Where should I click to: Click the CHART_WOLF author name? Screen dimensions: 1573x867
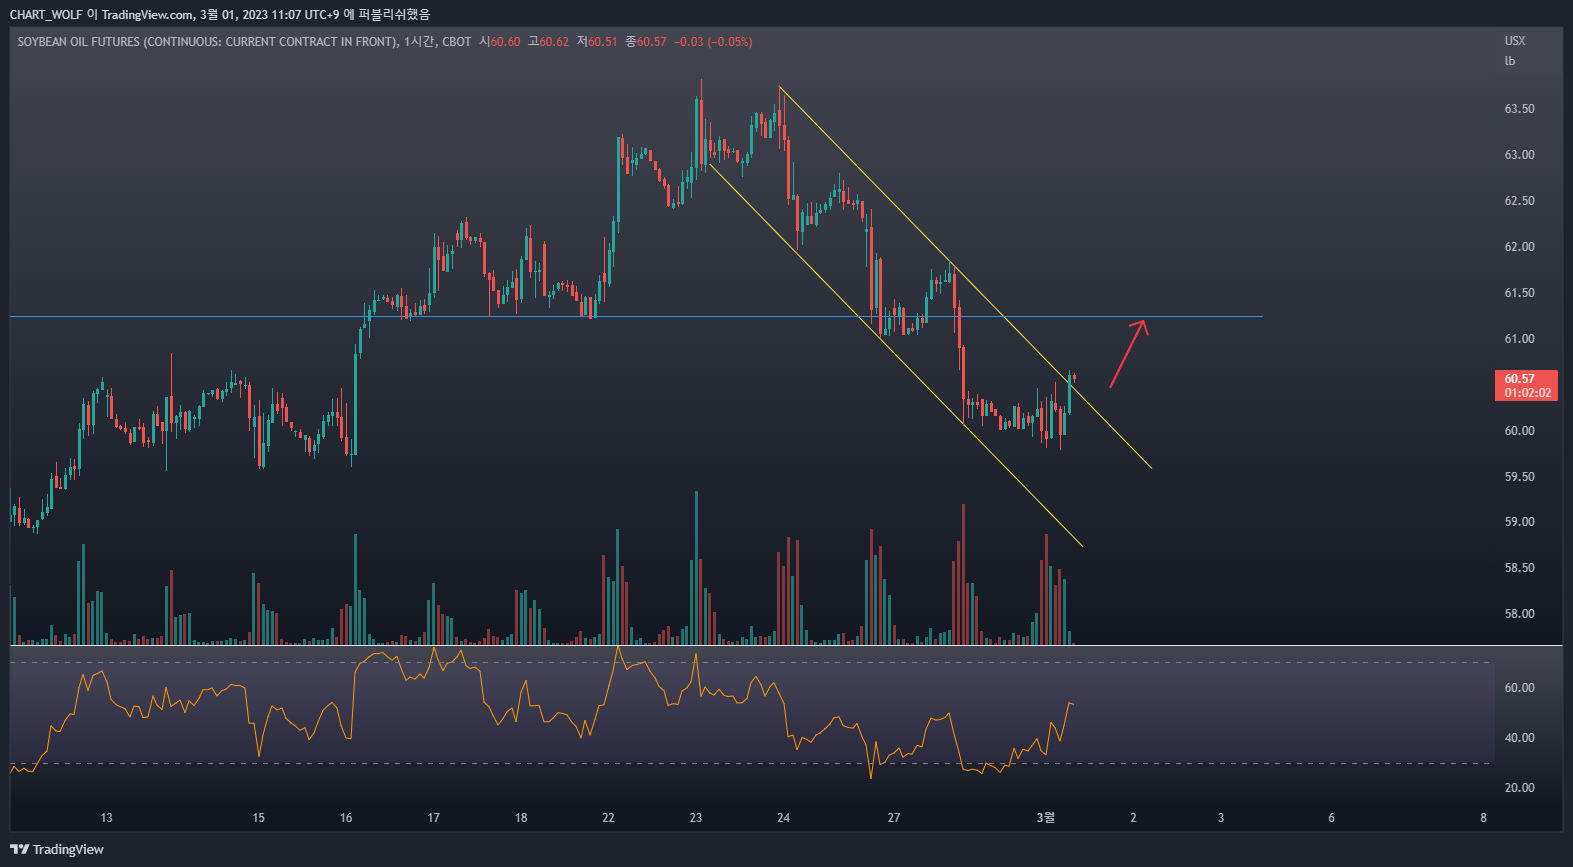(x=46, y=14)
